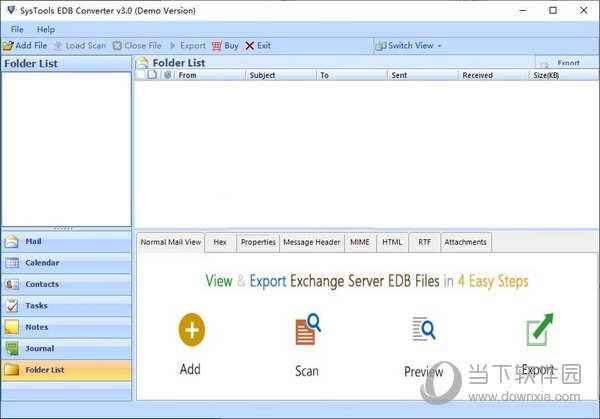
Task: Click the folder icon beside the Folder List heading
Action: [x=142, y=63]
